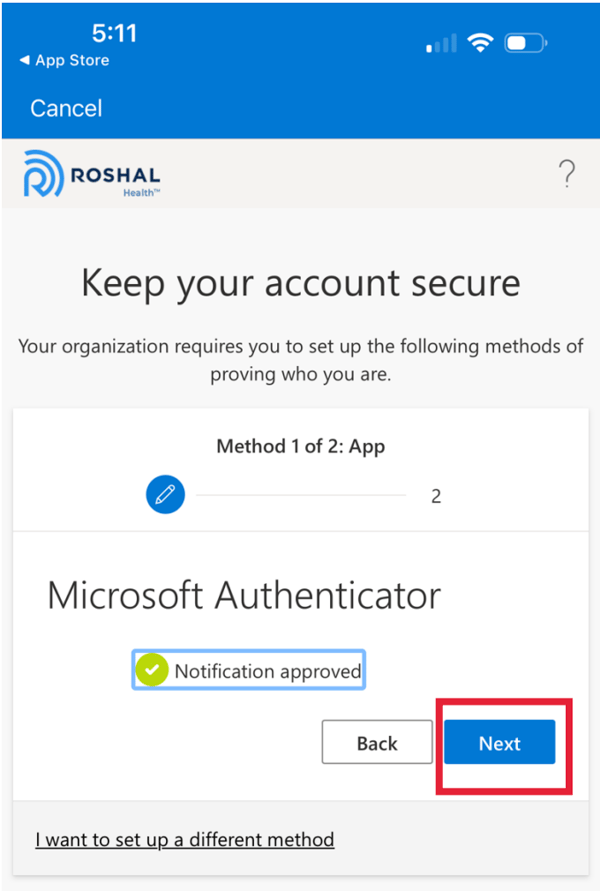Open the help question mark icon
600x891 pixels.
[567, 172]
